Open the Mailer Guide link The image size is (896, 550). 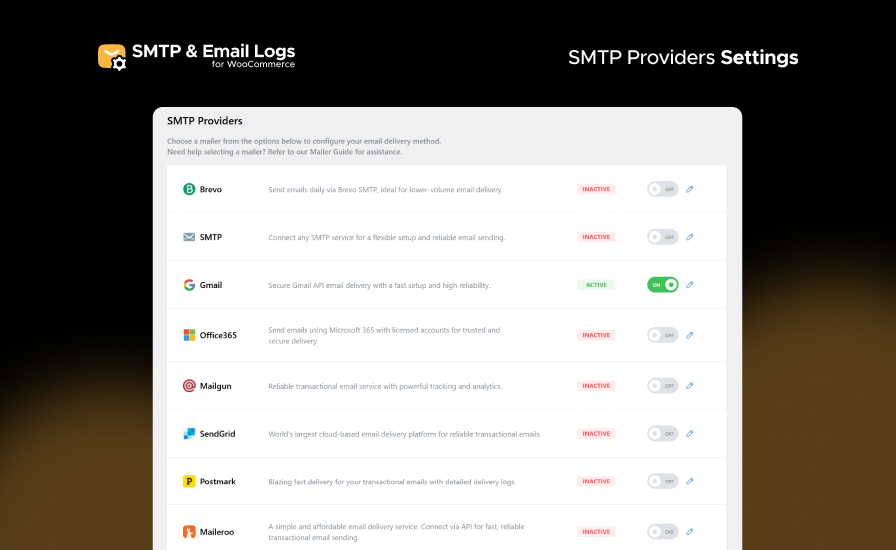[x=331, y=152]
